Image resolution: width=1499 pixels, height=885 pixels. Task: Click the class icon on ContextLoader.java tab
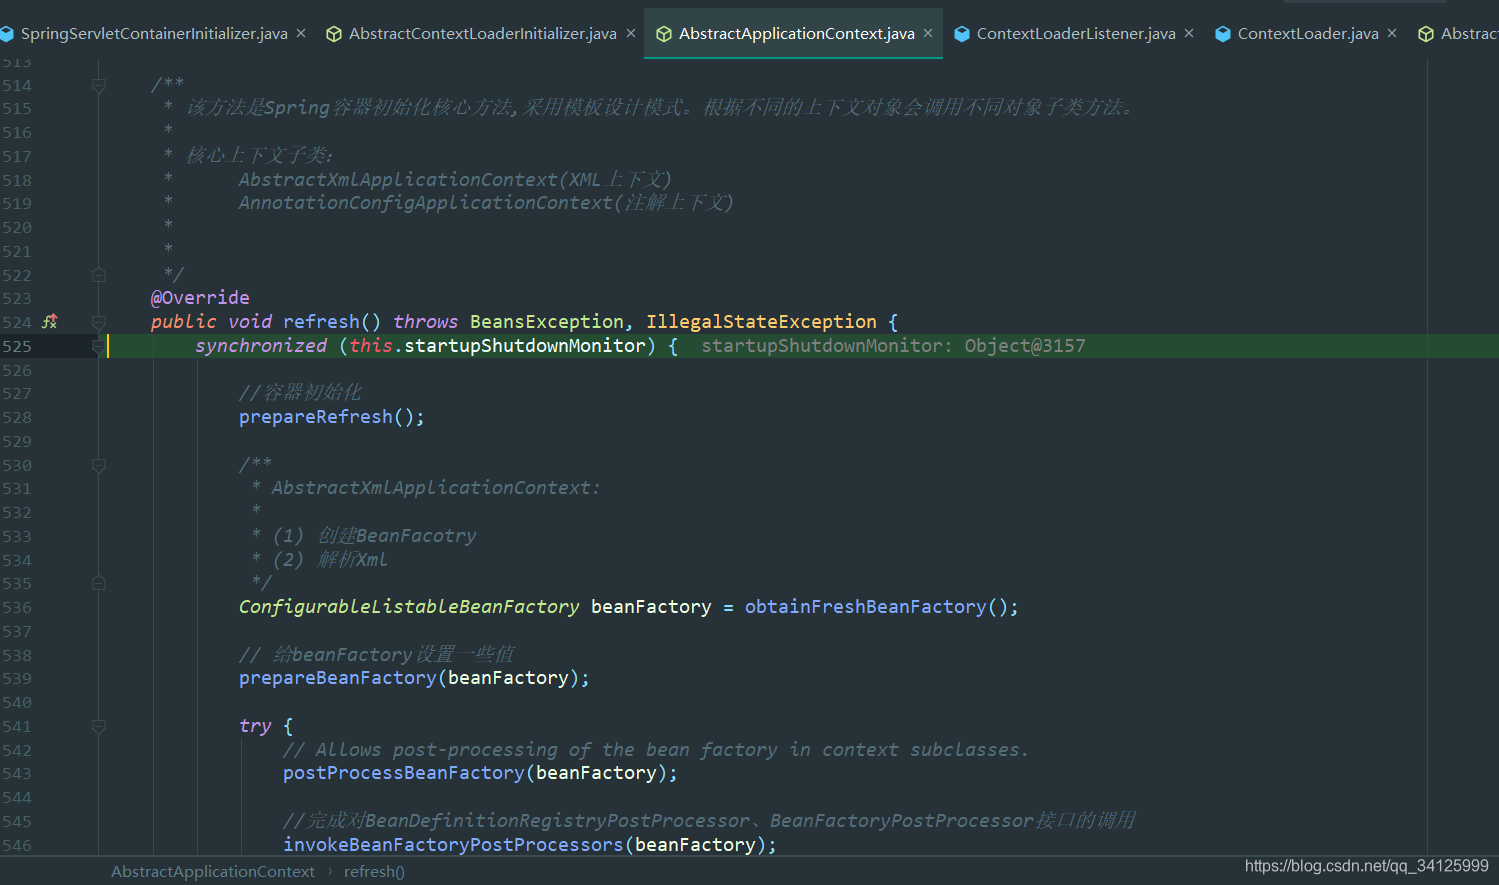(x=1223, y=34)
